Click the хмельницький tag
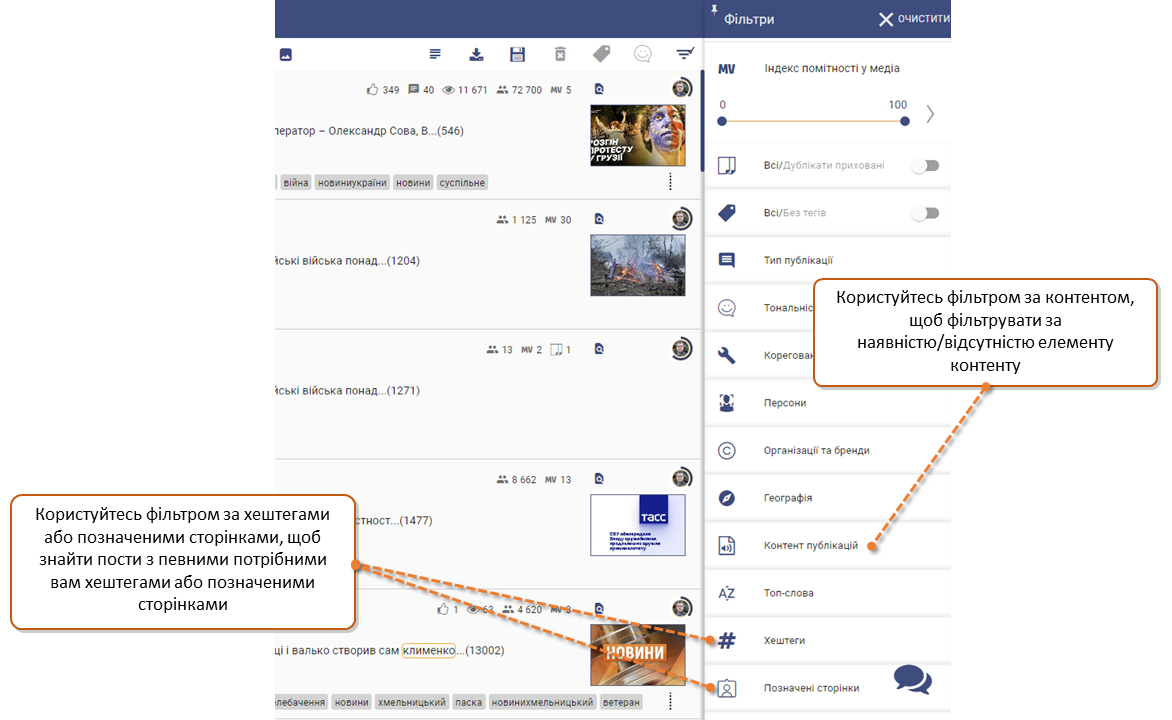The width and height of the screenshot is (1172, 720). click(x=411, y=702)
